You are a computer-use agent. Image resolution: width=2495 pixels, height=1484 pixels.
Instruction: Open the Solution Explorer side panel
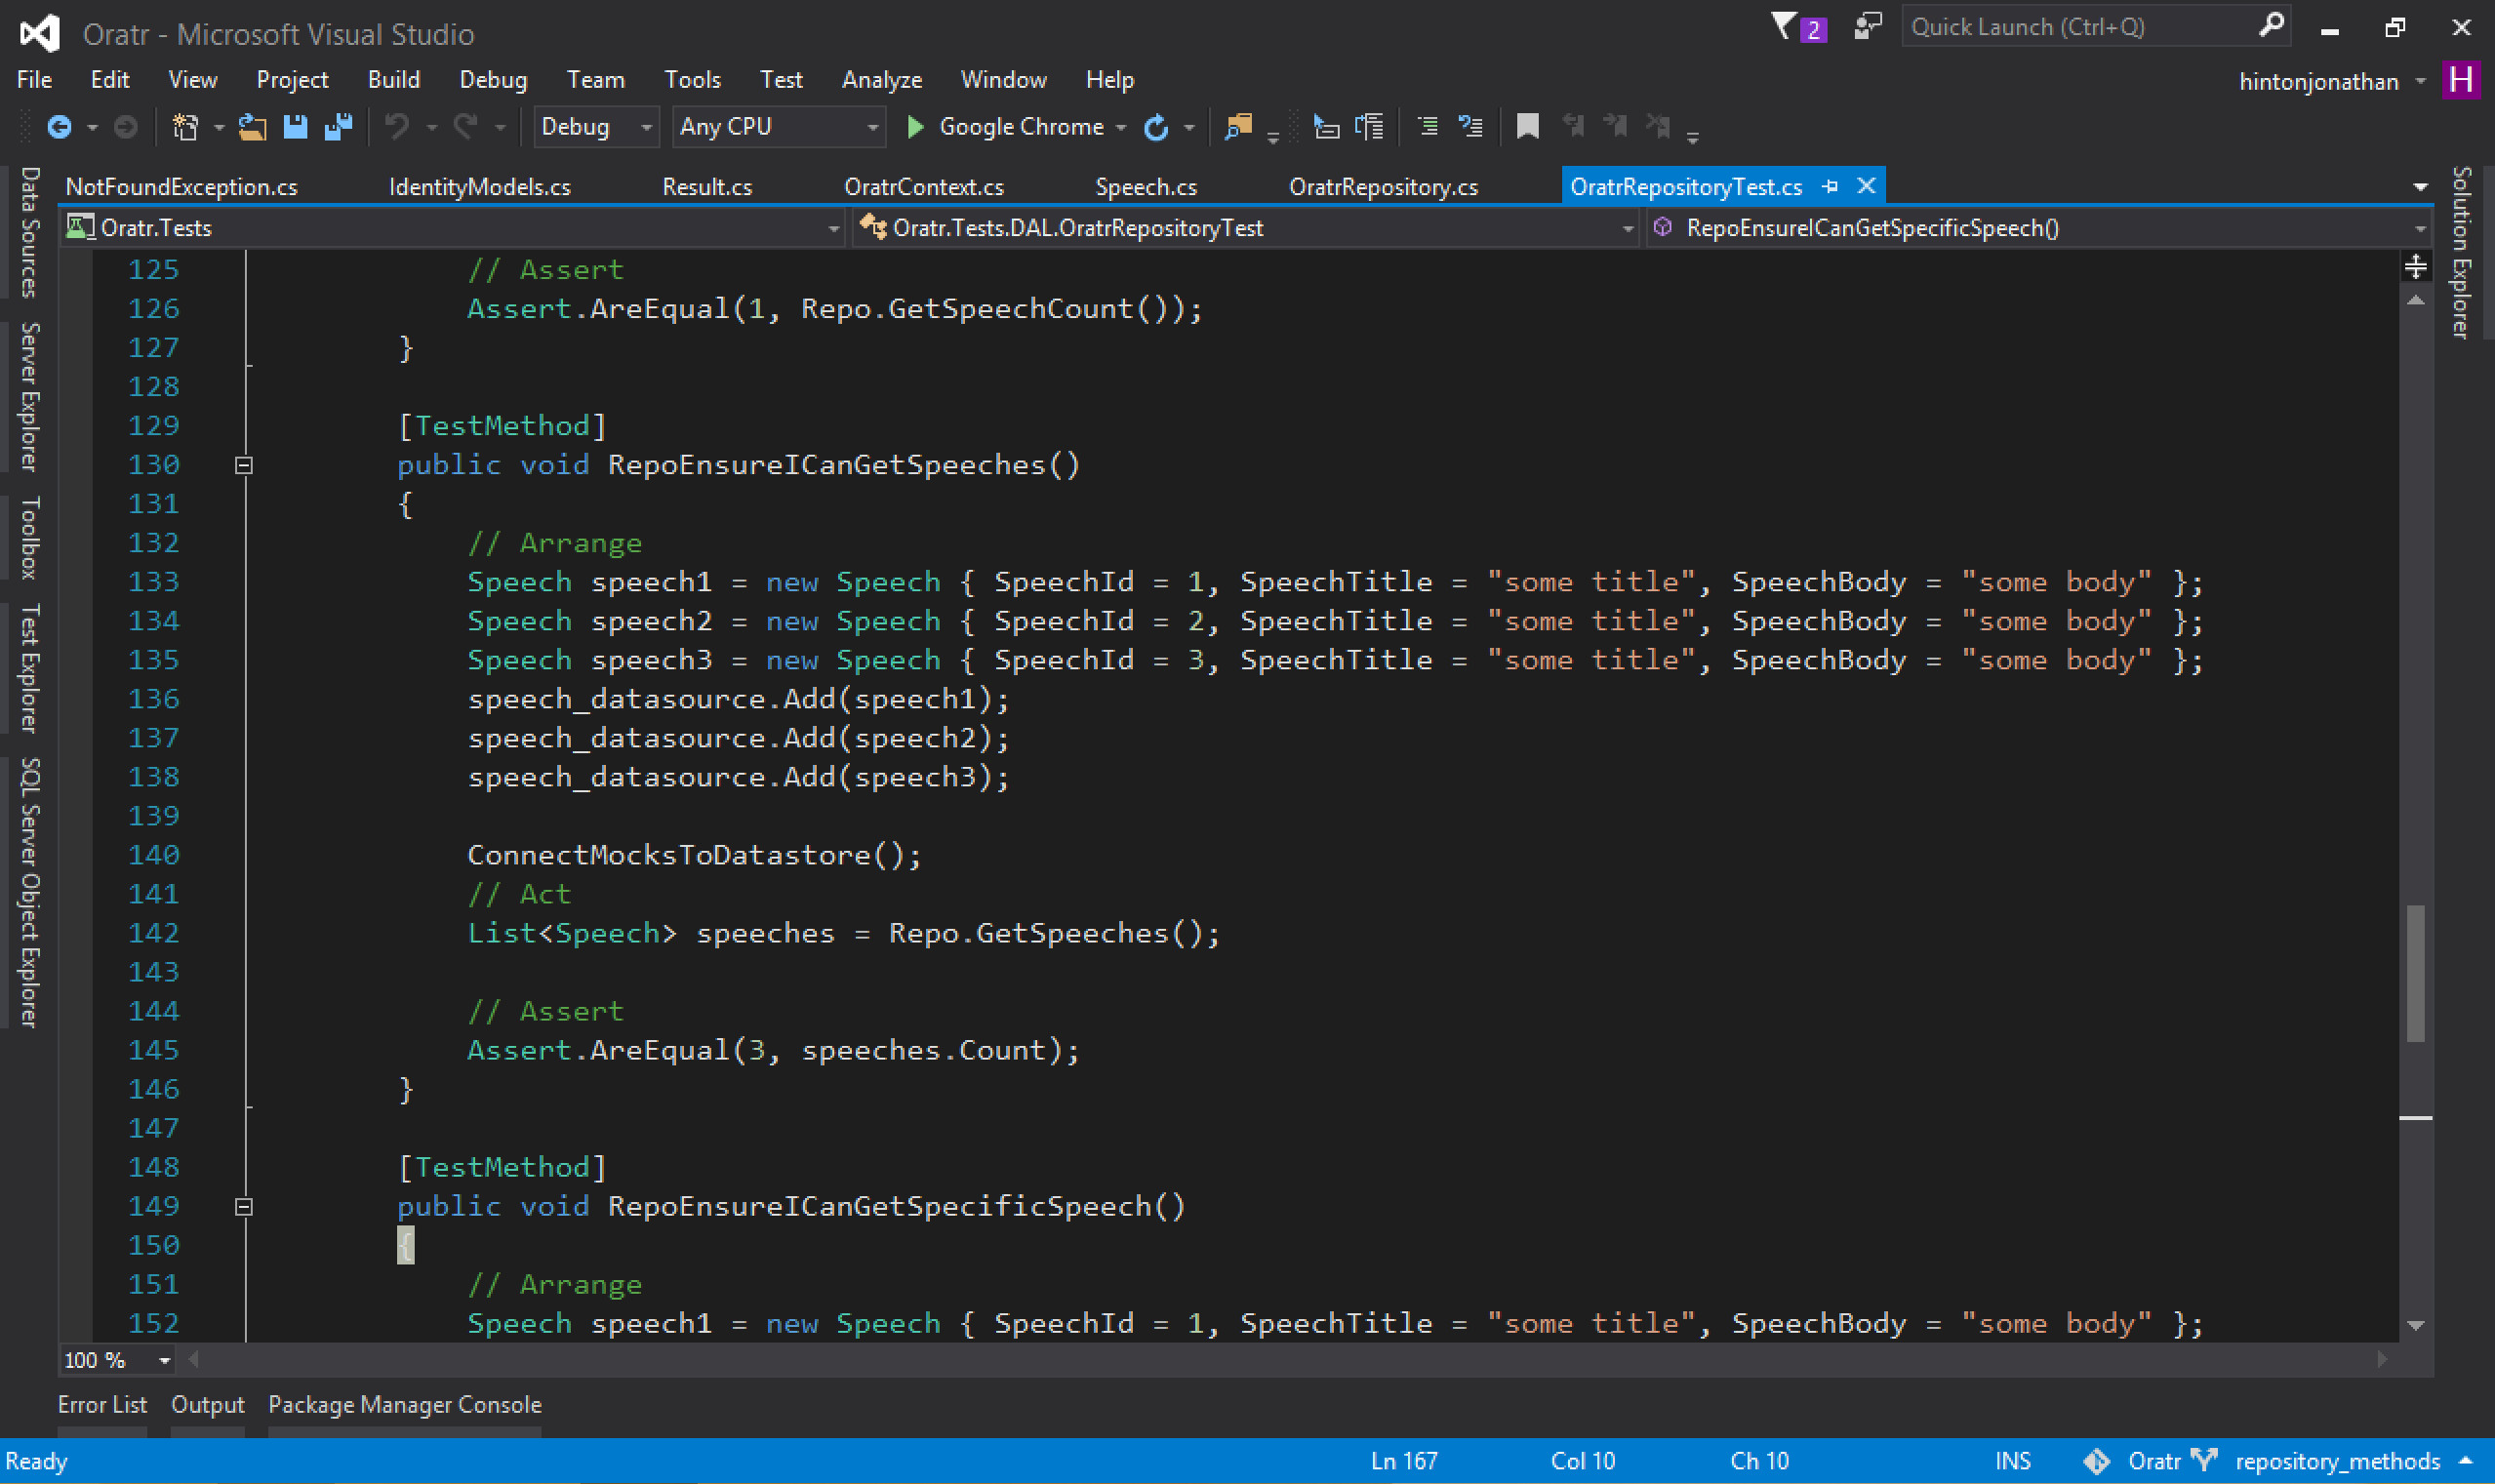coord(2461,252)
